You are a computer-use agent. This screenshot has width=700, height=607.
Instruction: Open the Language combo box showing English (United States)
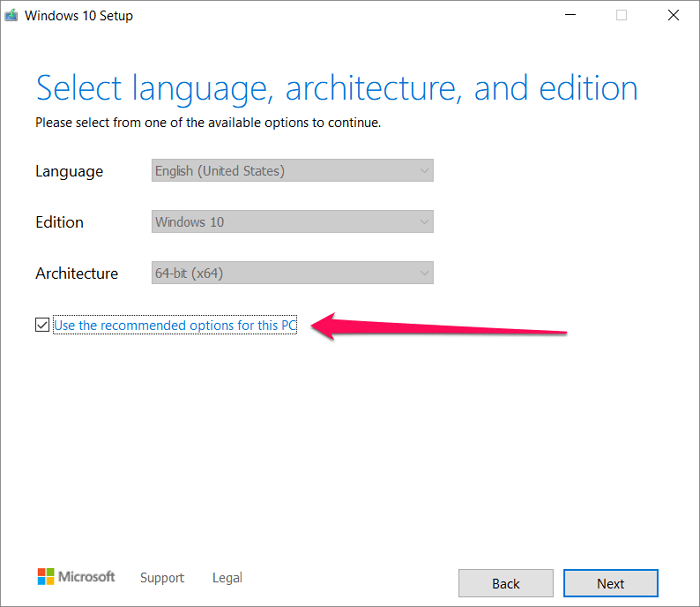tap(292, 171)
